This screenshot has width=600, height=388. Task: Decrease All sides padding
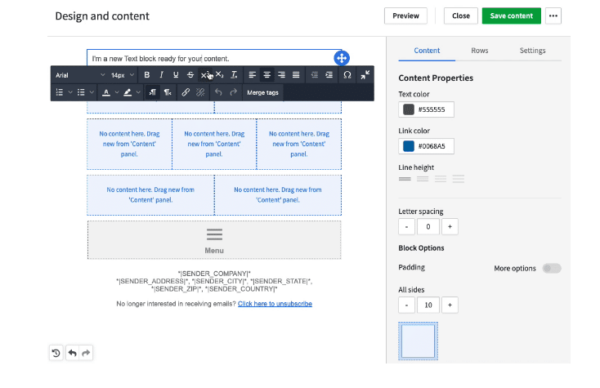pyautogui.click(x=406, y=305)
